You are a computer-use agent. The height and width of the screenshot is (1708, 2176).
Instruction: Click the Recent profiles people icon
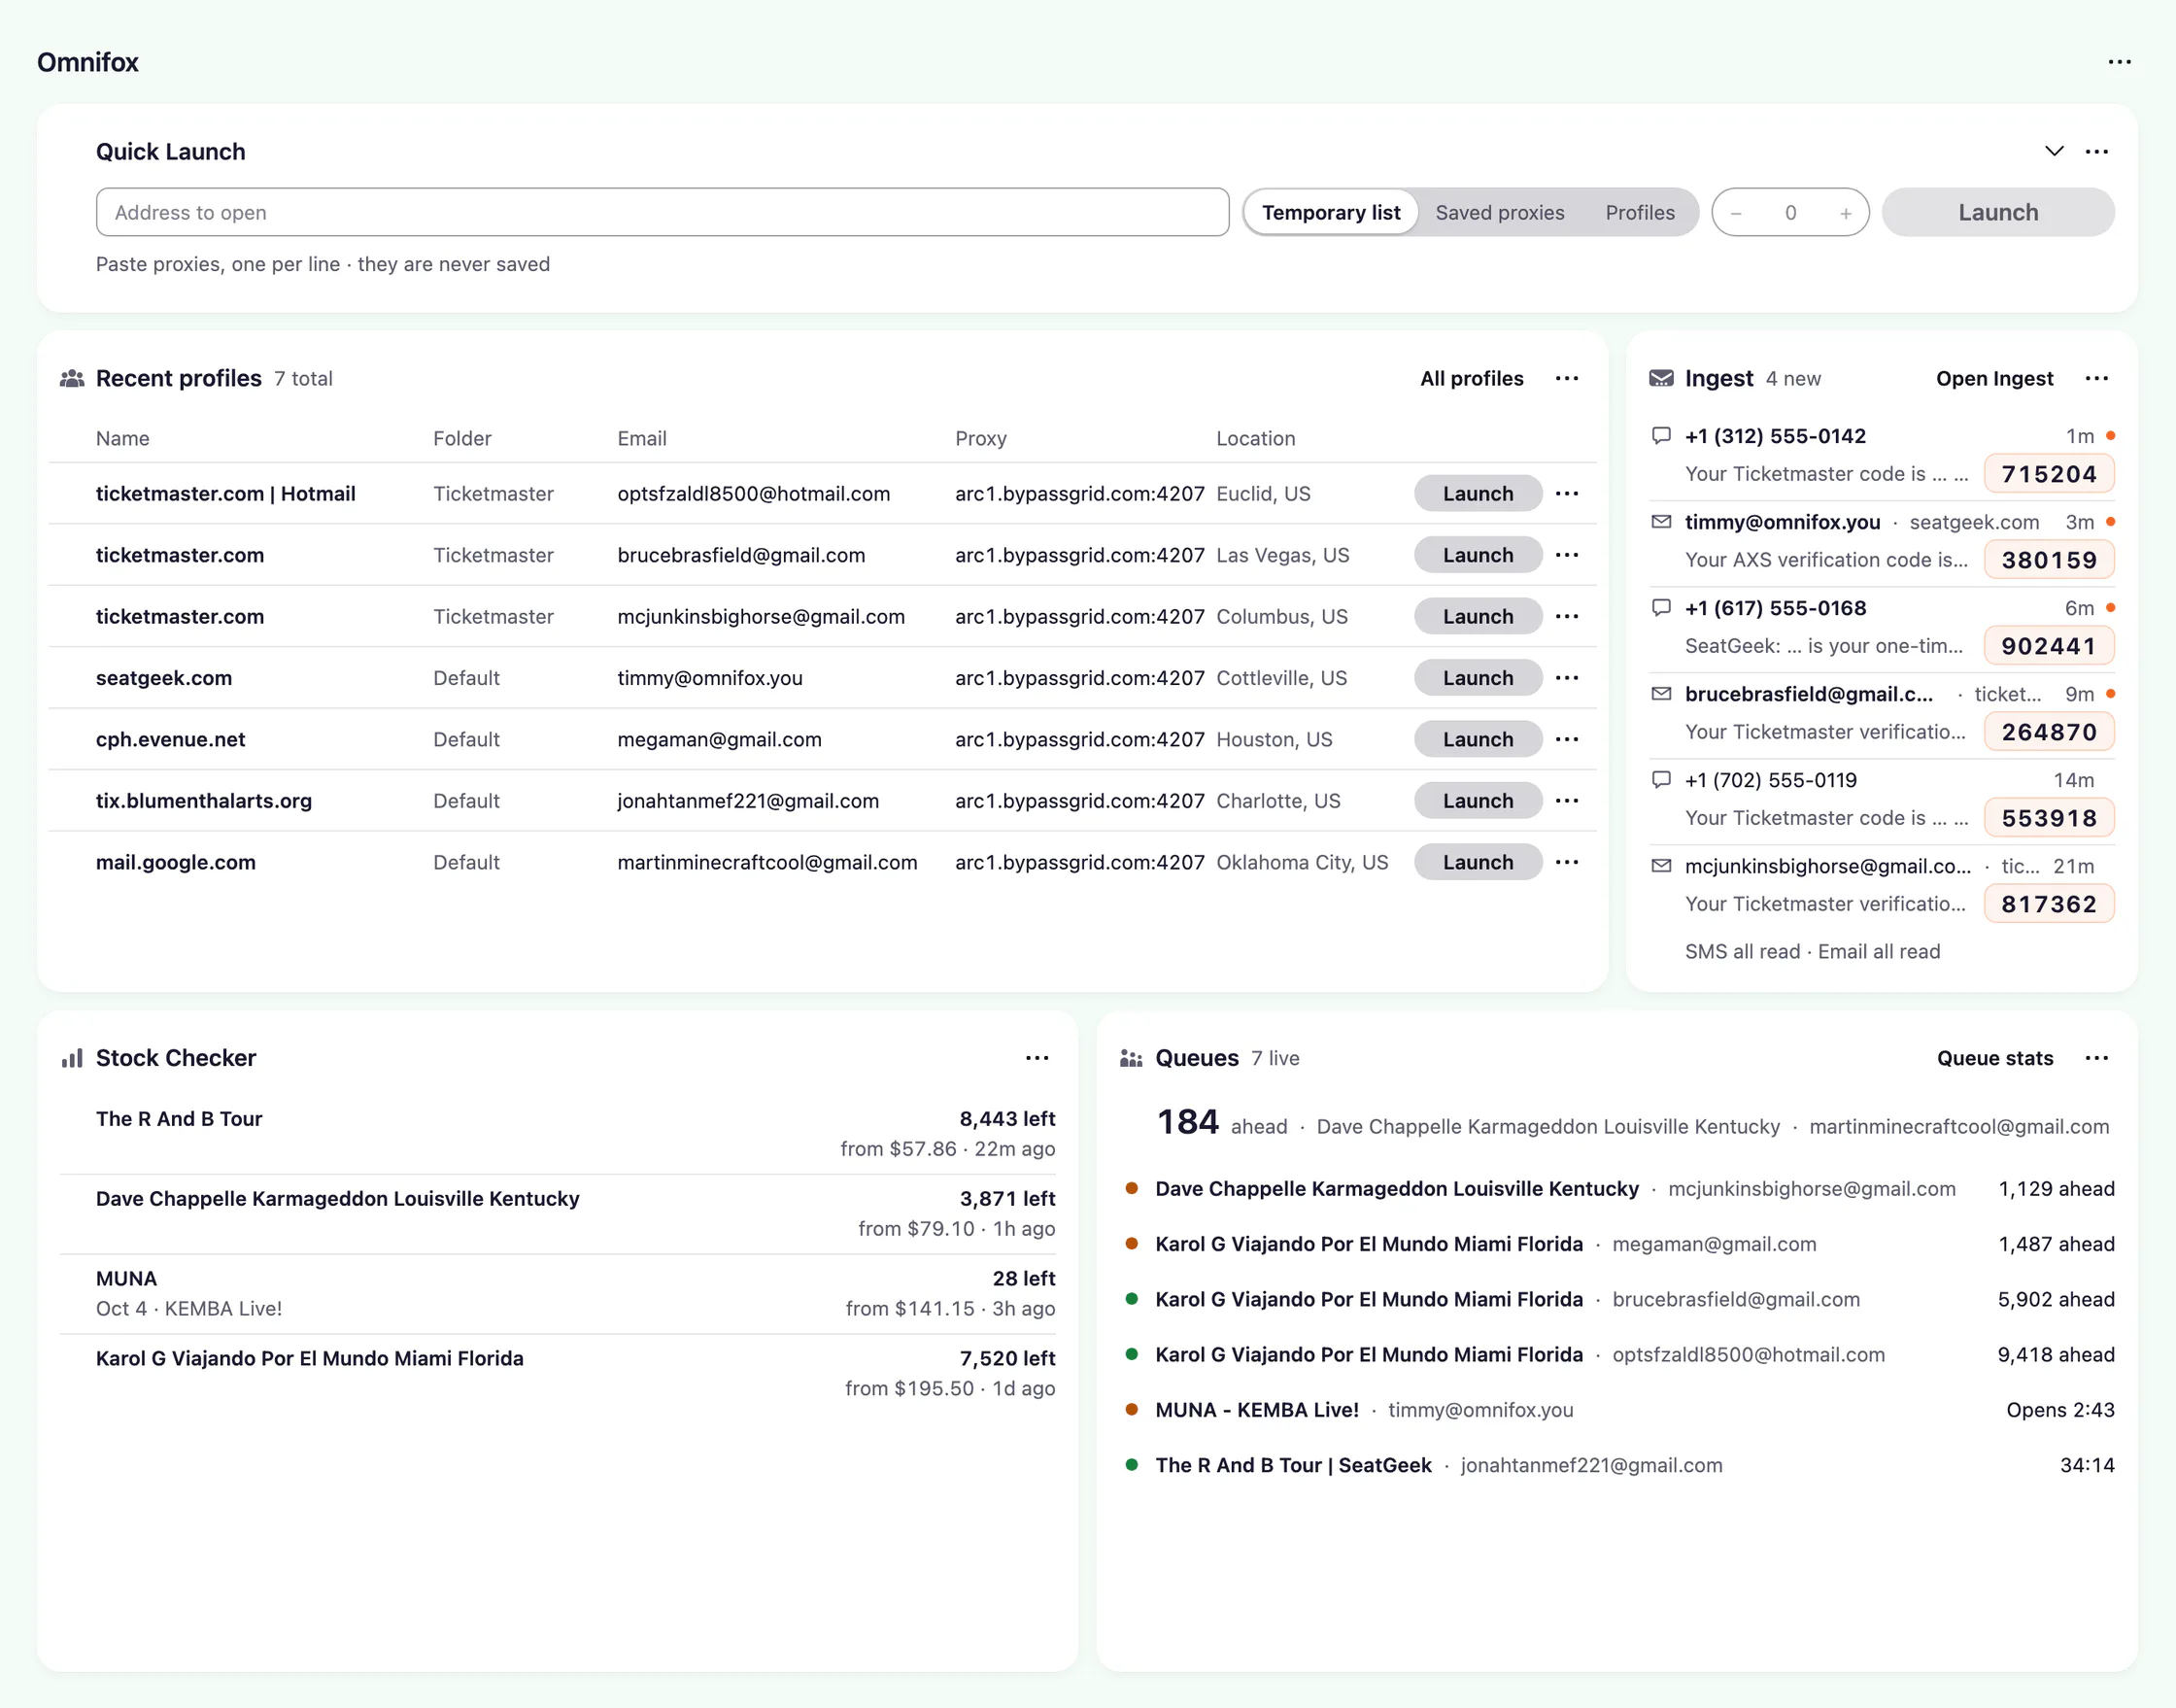click(72, 379)
